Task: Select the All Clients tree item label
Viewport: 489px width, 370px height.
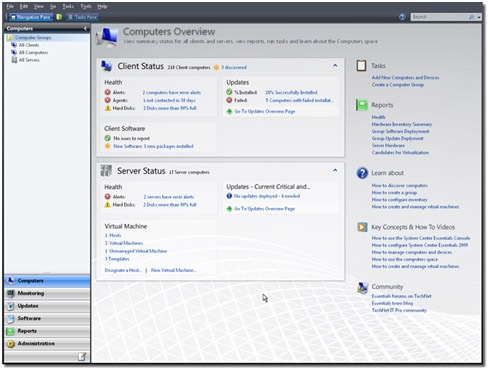Action: (29, 45)
